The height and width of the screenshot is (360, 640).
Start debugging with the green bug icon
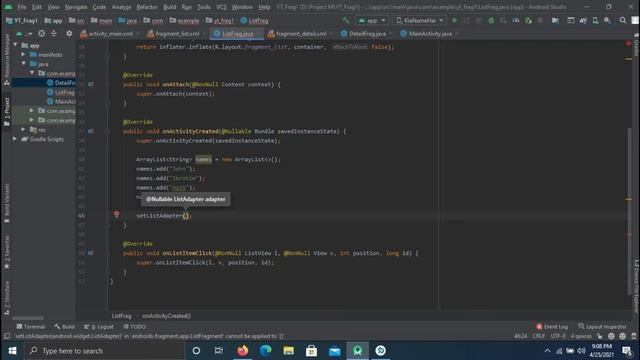click(x=491, y=20)
